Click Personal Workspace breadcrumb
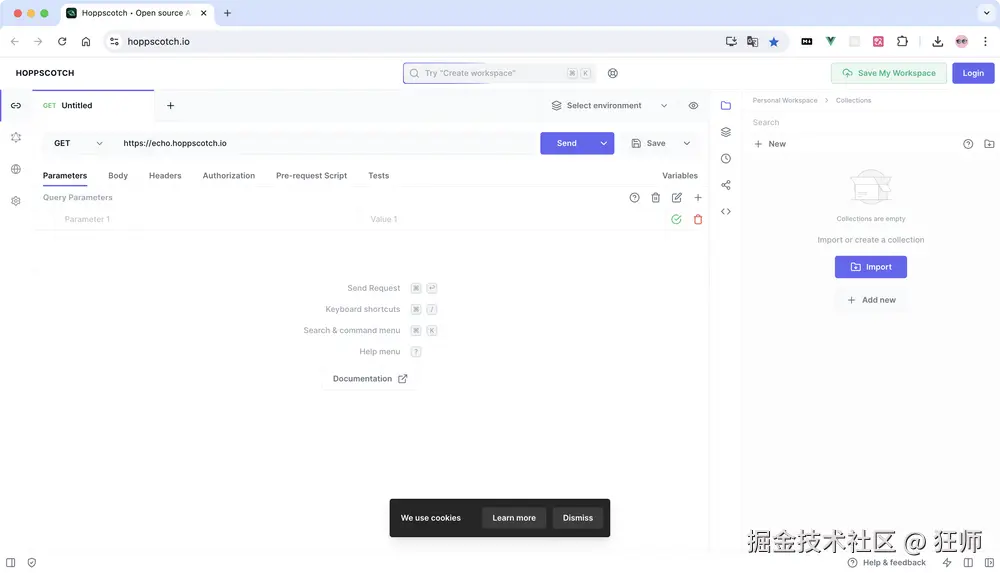 [x=784, y=101]
